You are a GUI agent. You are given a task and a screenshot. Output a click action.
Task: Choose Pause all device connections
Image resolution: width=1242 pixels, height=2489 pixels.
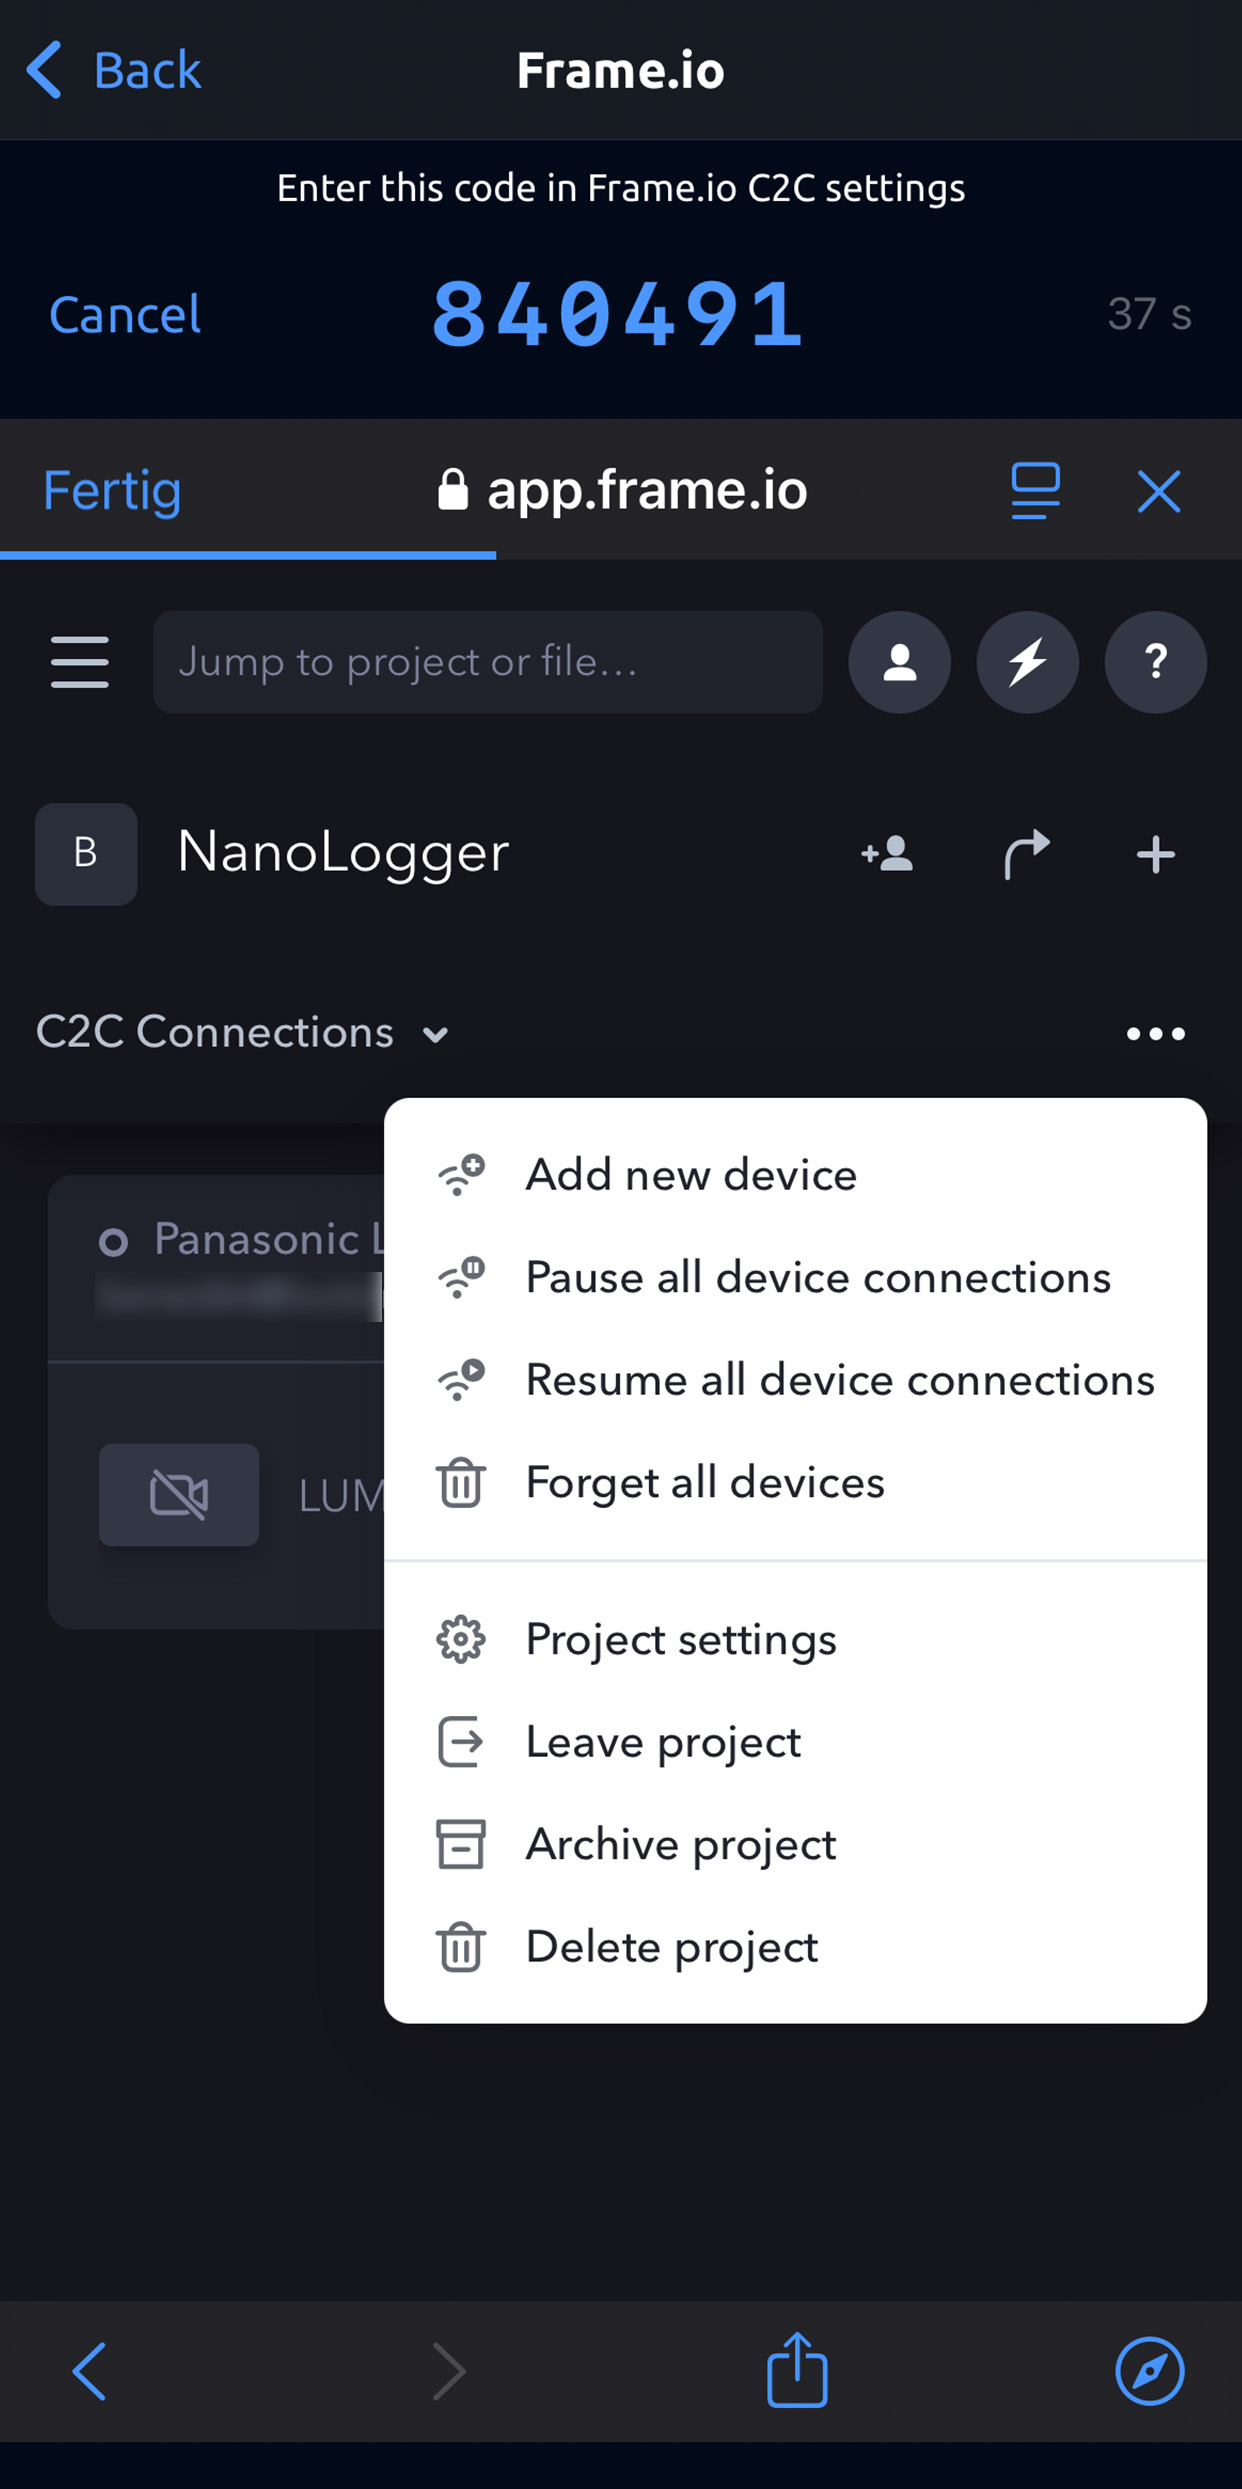(795, 1277)
